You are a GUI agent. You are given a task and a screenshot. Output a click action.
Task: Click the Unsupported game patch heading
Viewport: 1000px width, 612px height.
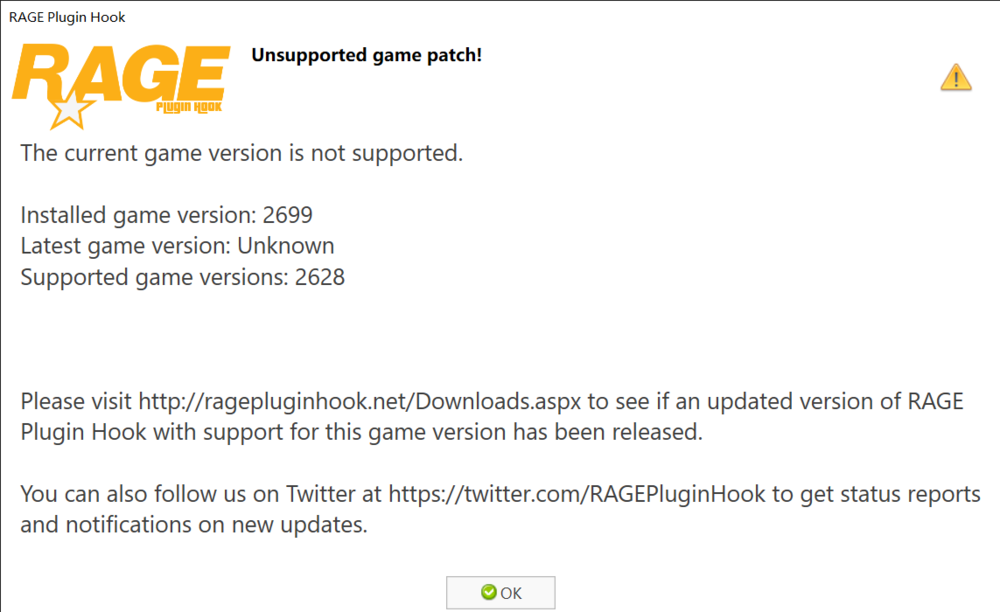366,55
